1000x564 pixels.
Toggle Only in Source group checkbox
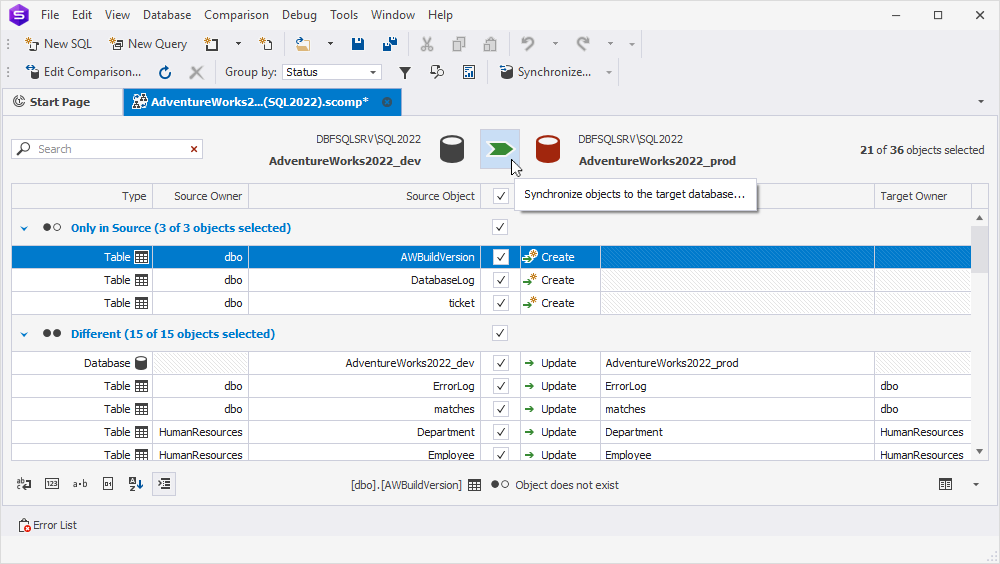(x=500, y=227)
